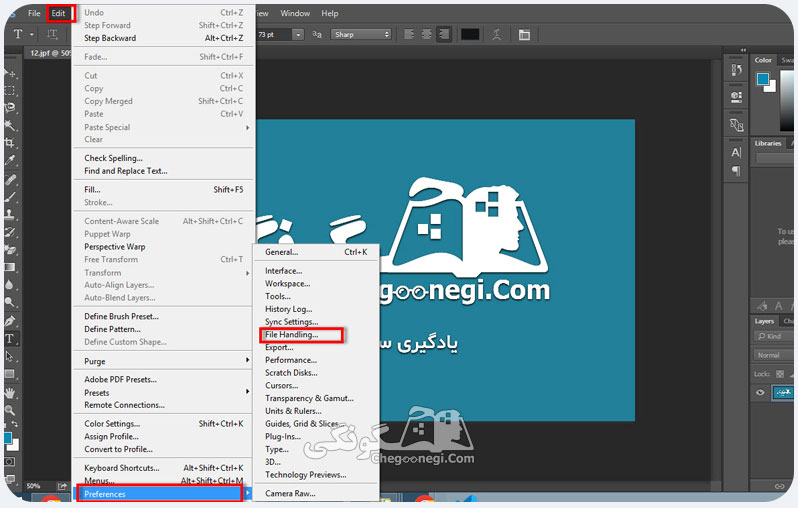Click the 50% zoom level field
Image resolution: width=798 pixels, height=508 pixels.
(x=34, y=486)
